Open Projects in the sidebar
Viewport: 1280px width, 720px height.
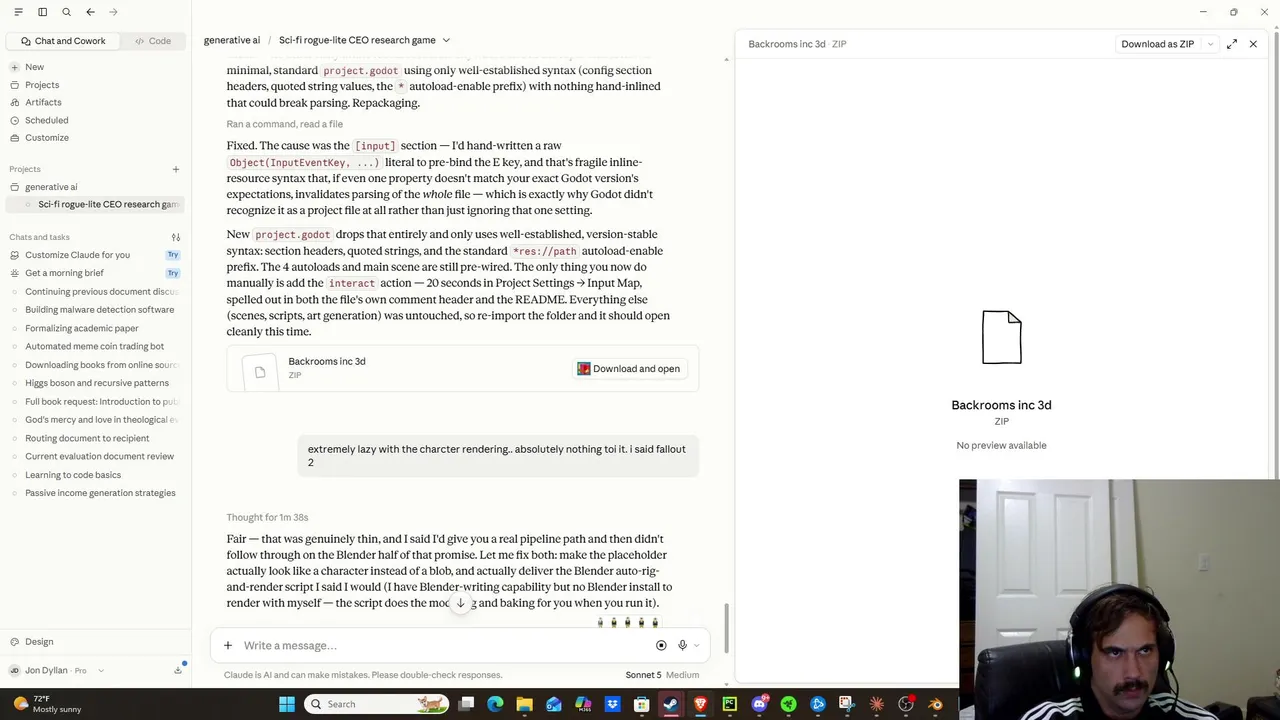point(42,85)
